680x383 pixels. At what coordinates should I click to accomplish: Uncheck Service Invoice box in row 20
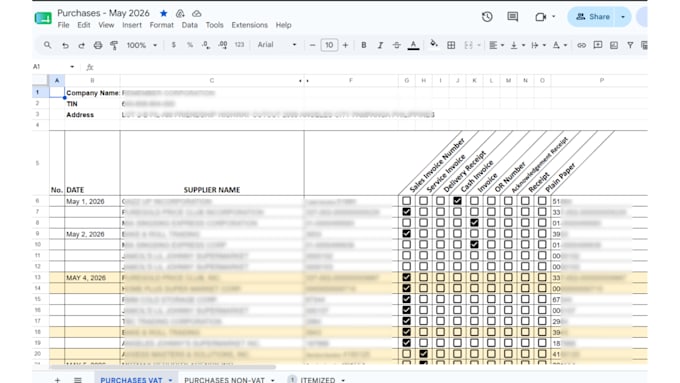pos(423,354)
